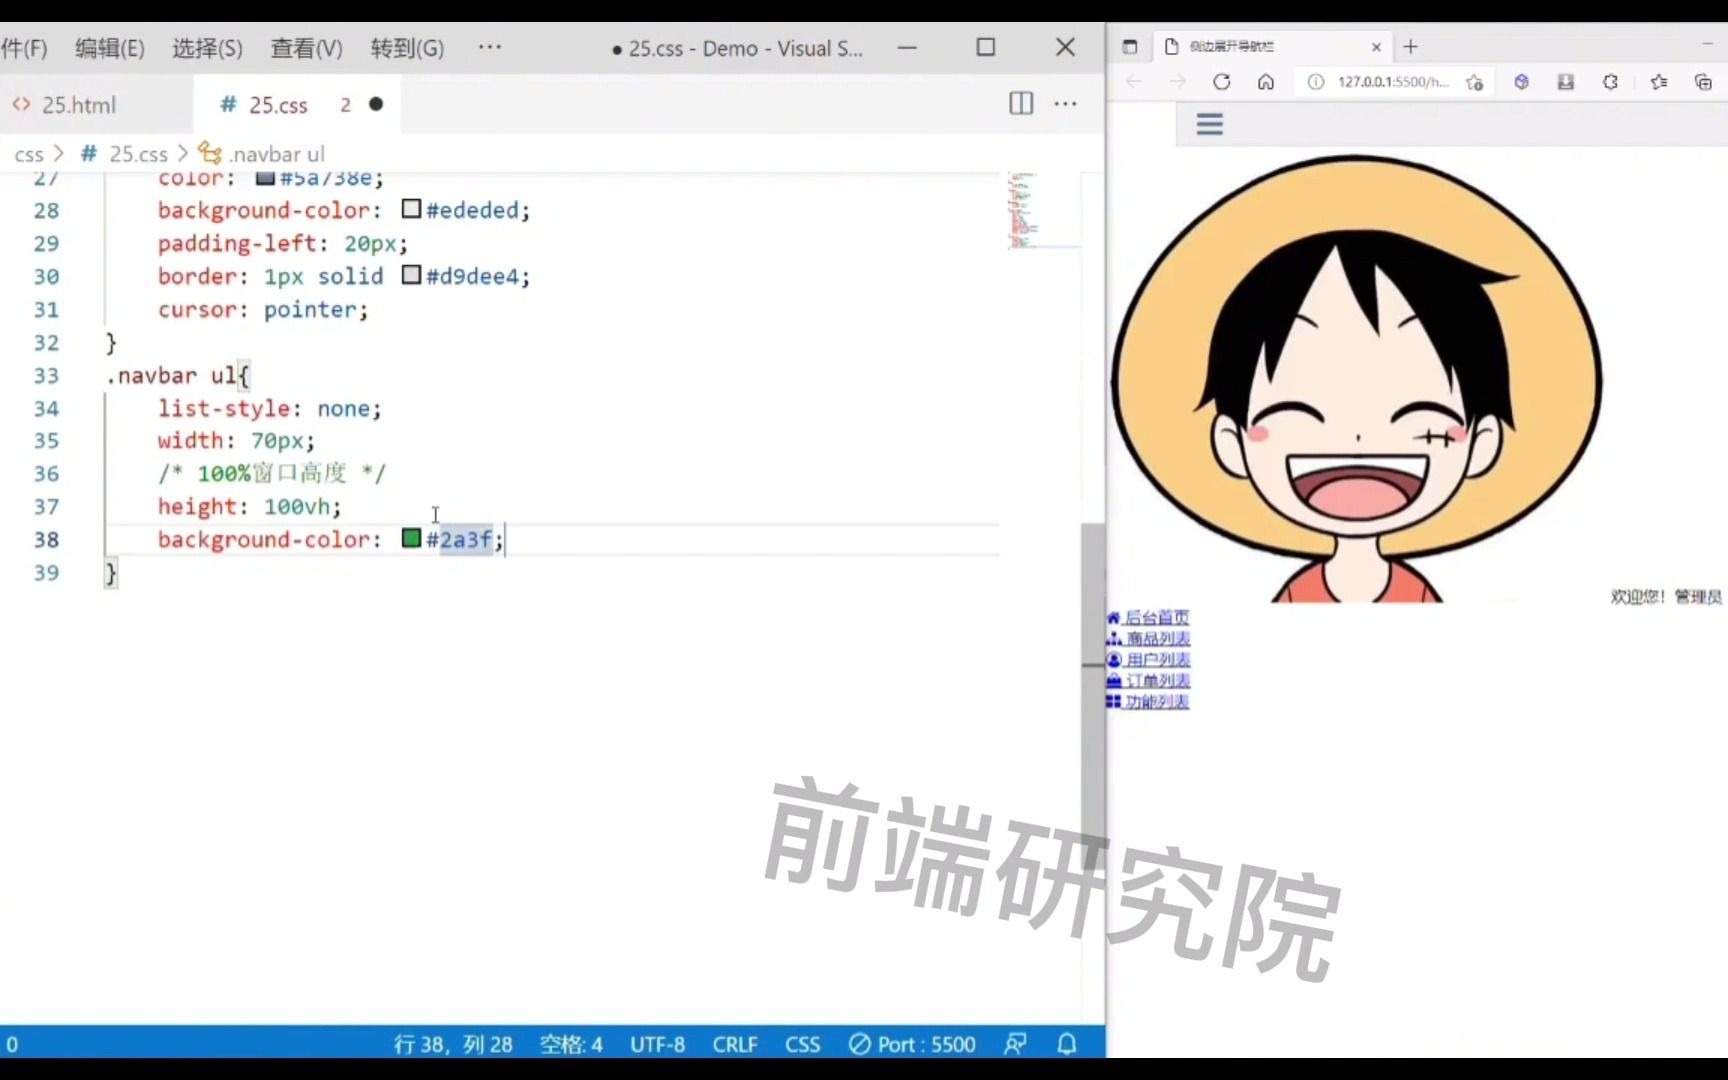Screen dimensions: 1728x1080
Task: Open the 用户列表 link
Action: 1158,659
